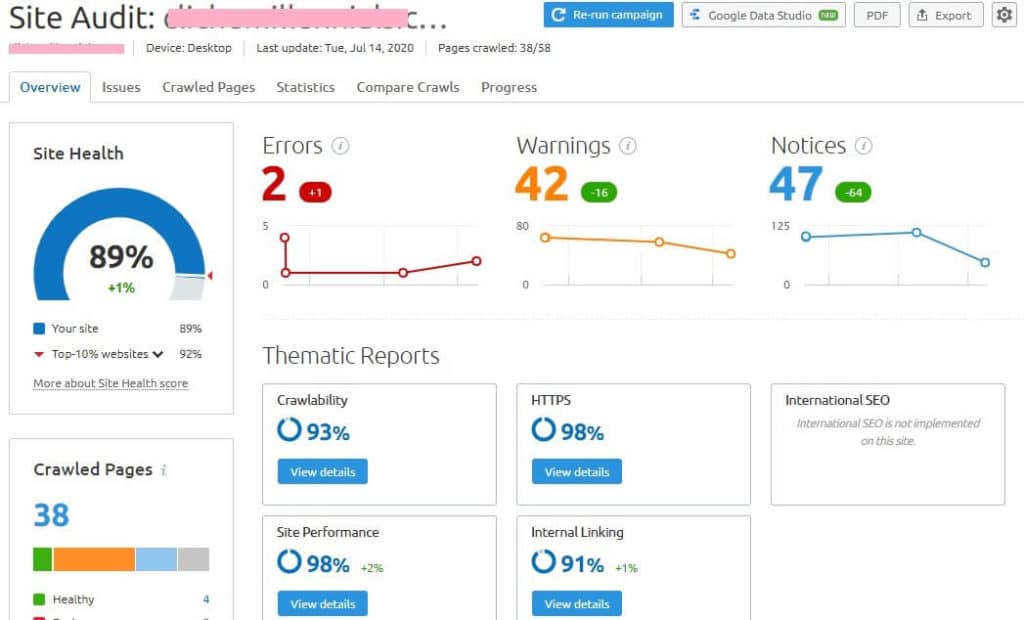Open the Progress tab

509,87
